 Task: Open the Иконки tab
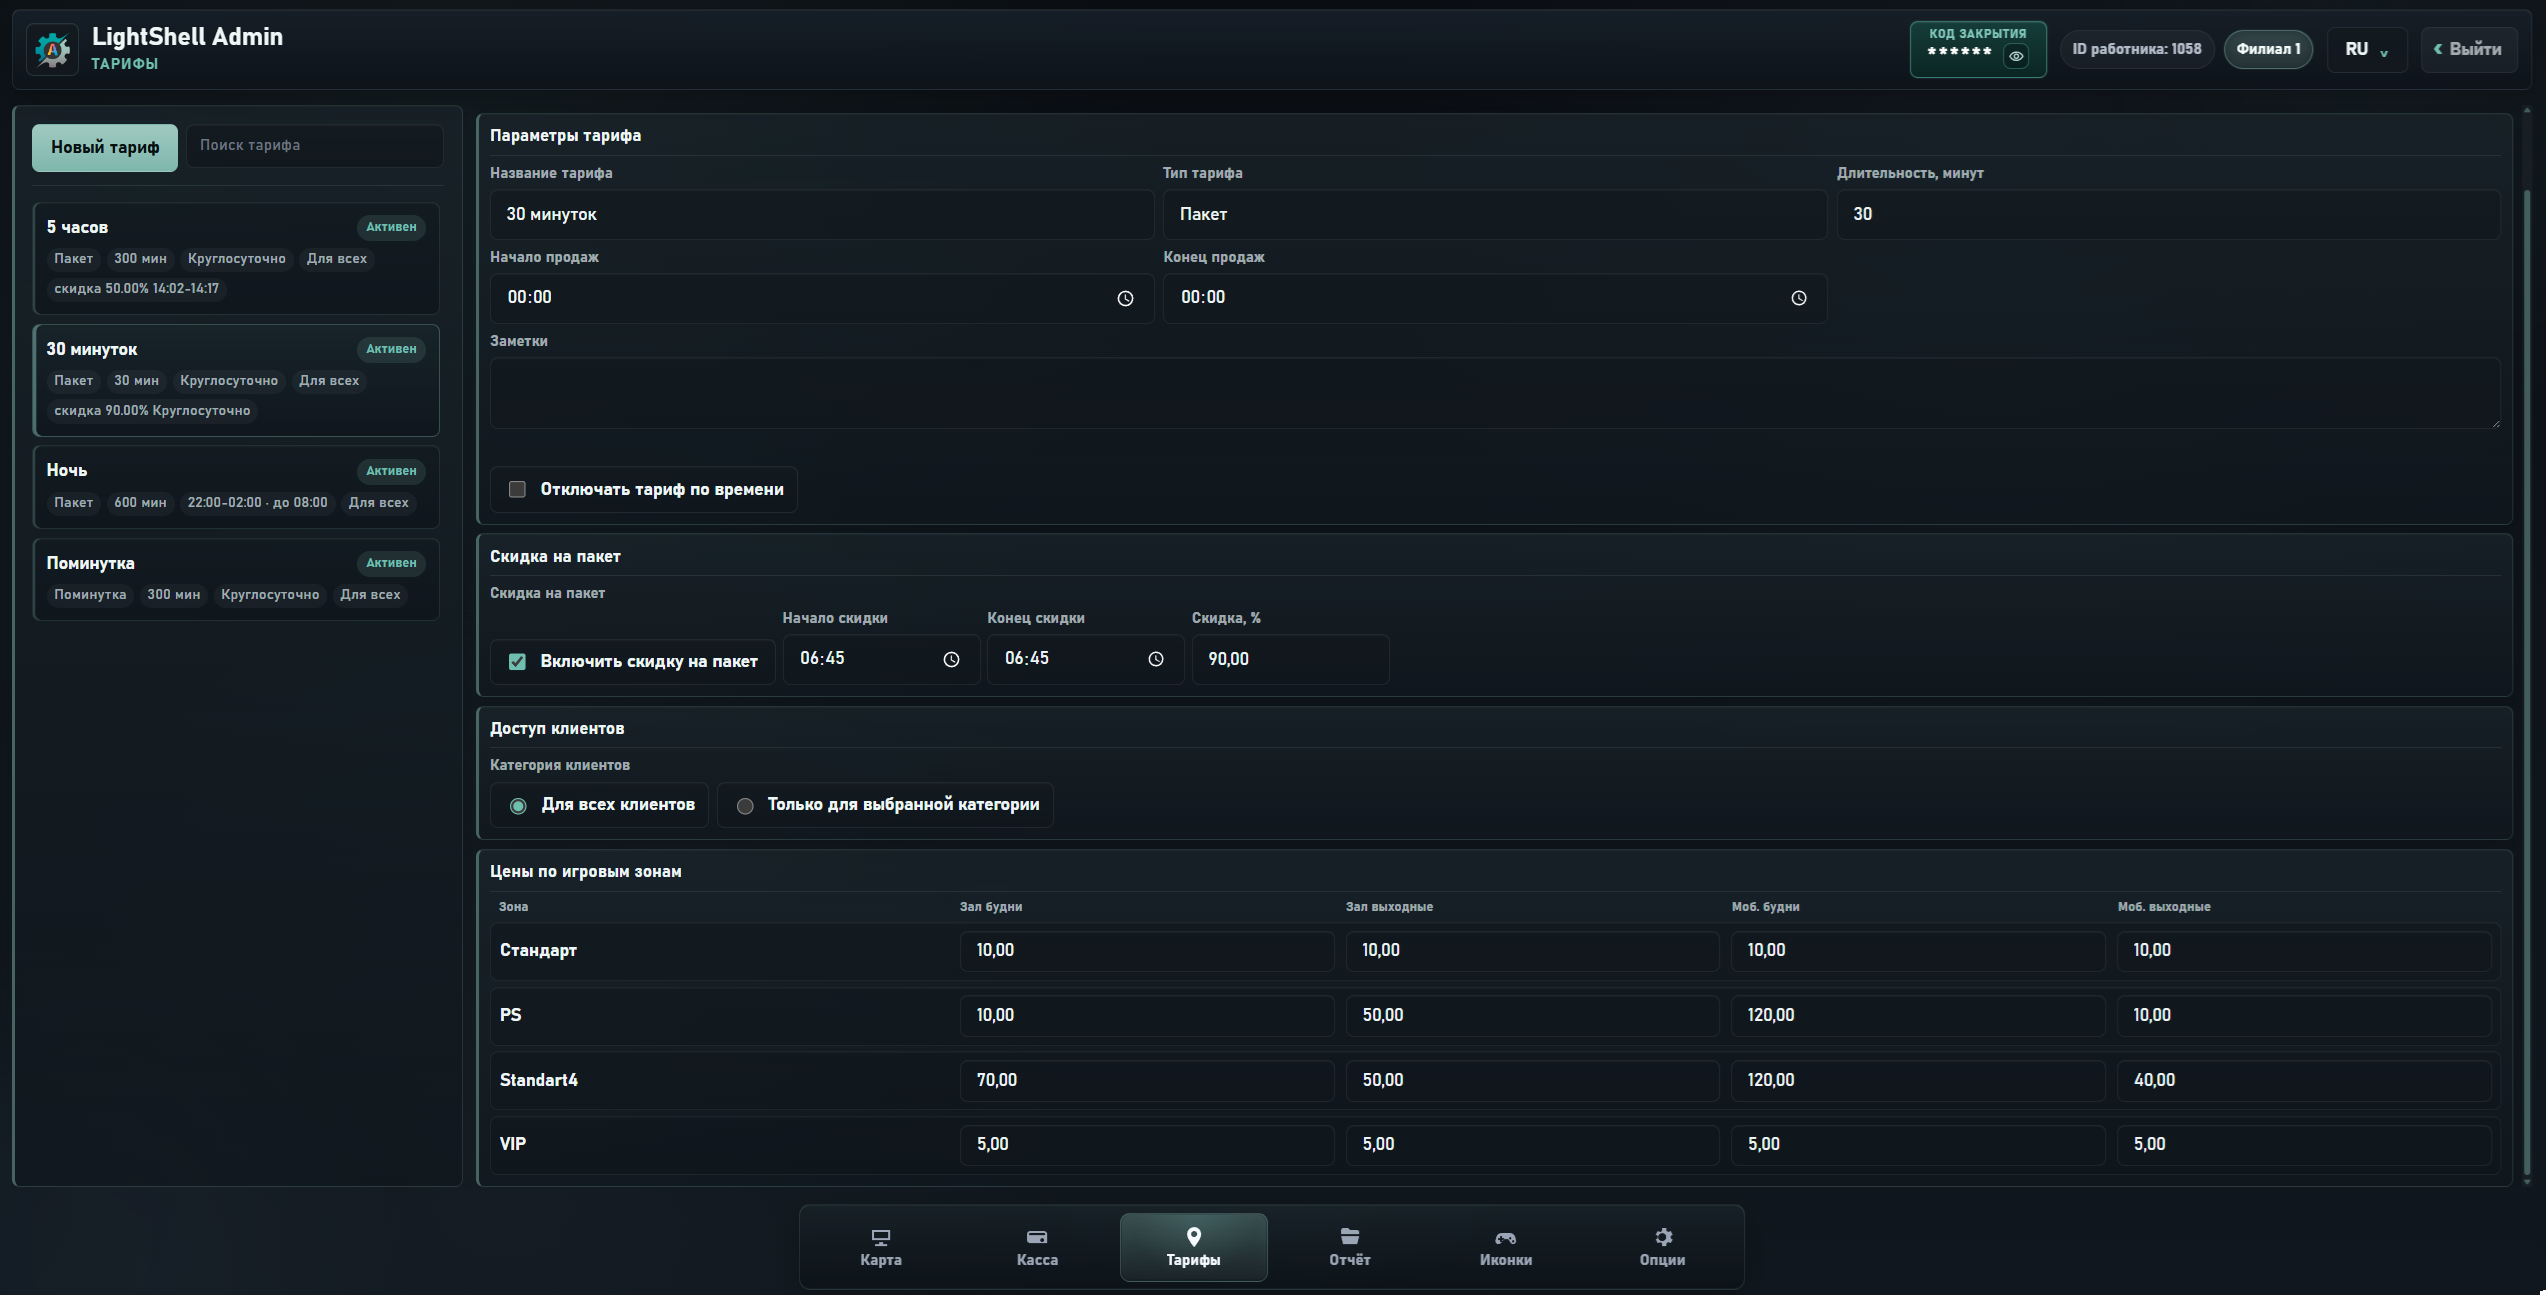(x=1506, y=1247)
